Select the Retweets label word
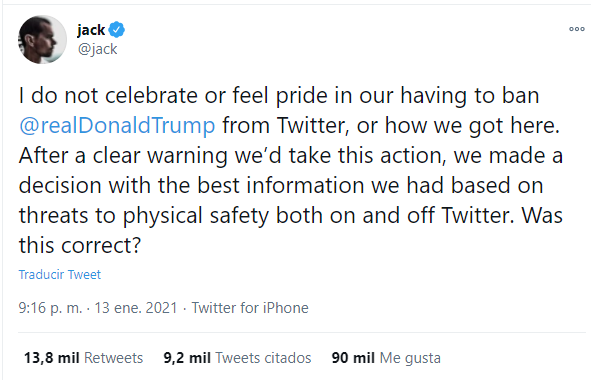 coord(113,357)
